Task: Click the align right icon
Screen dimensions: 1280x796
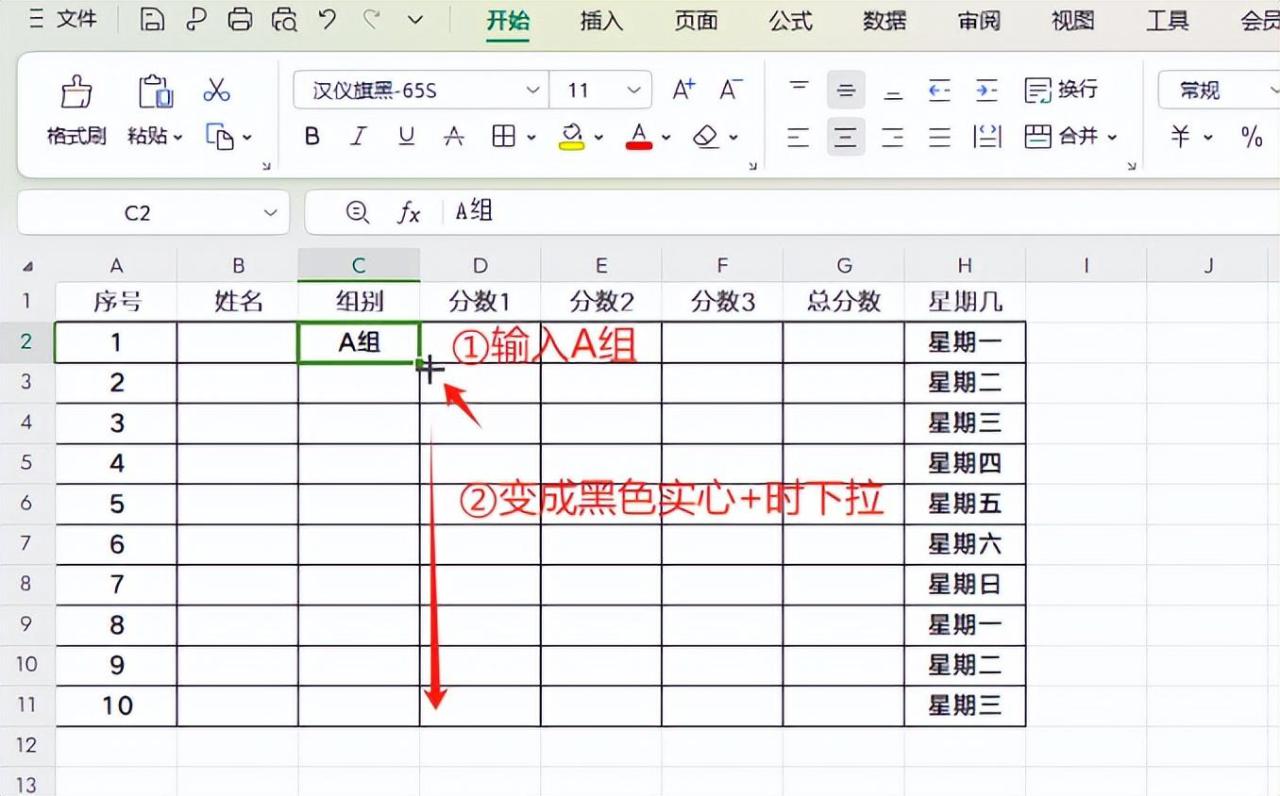Action: click(x=893, y=137)
